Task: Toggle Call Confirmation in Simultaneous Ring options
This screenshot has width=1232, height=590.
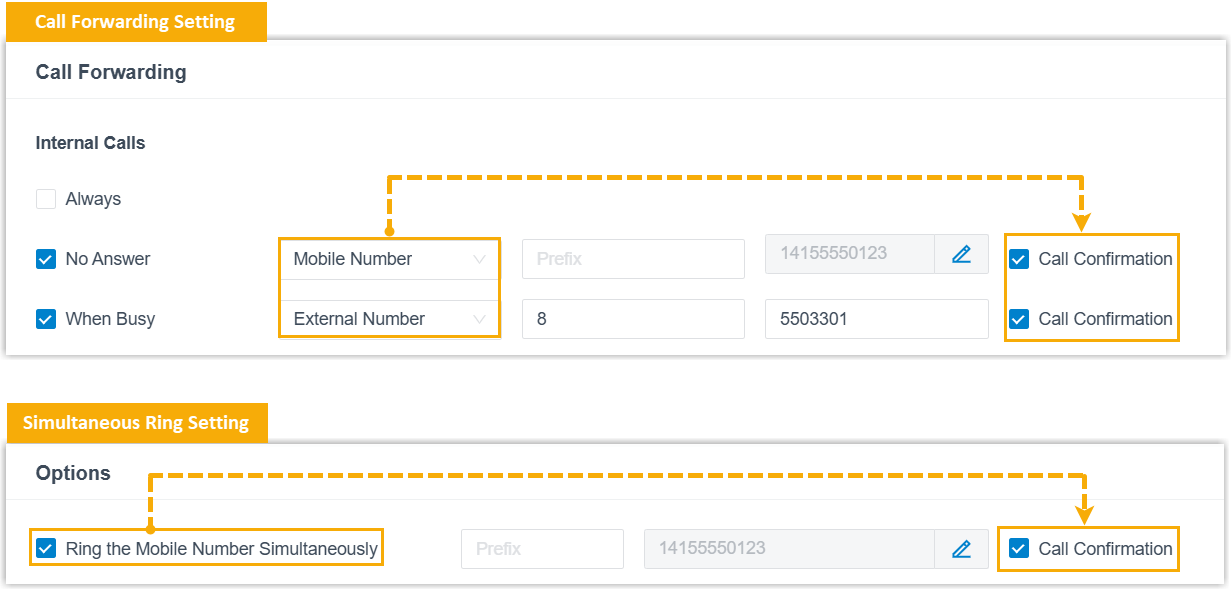Action: (1019, 549)
